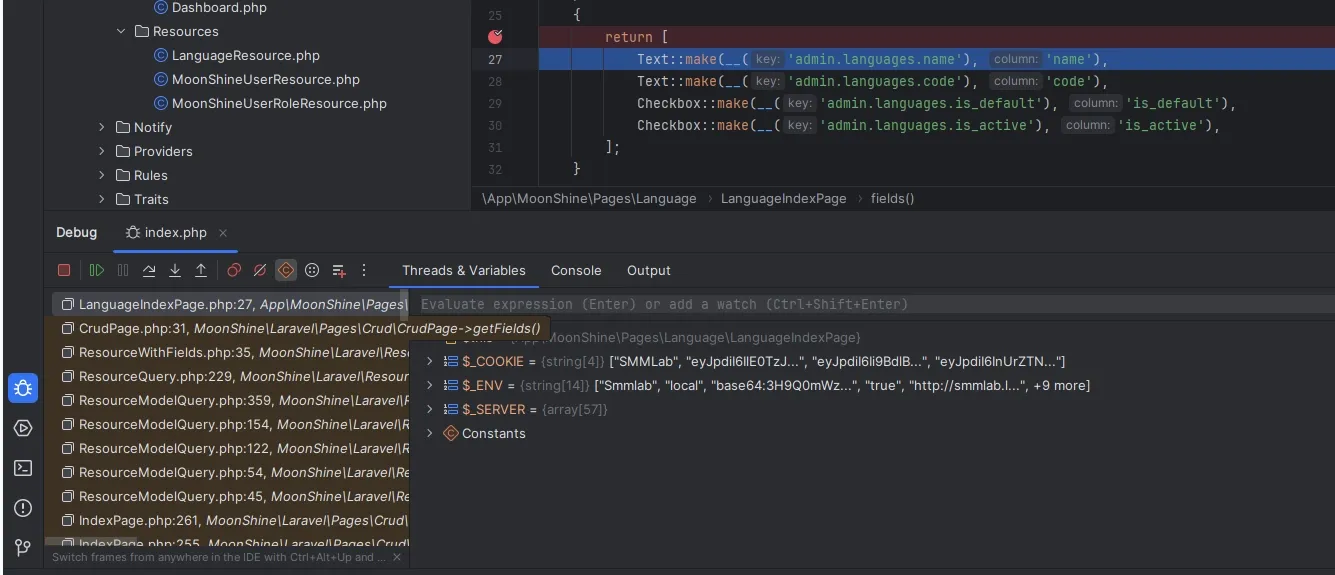Expand the $_SERVER variable
The image size is (1335, 575).
tap(430, 409)
